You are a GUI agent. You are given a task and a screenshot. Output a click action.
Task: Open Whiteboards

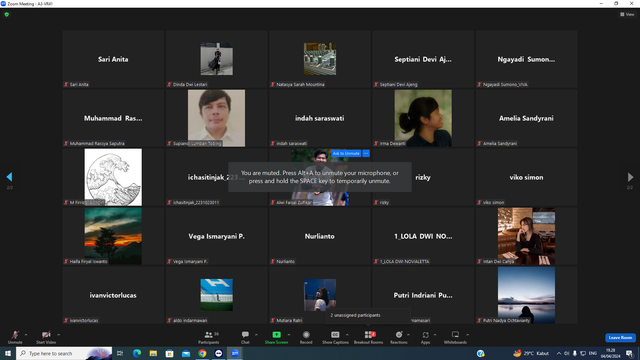point(455,337)
